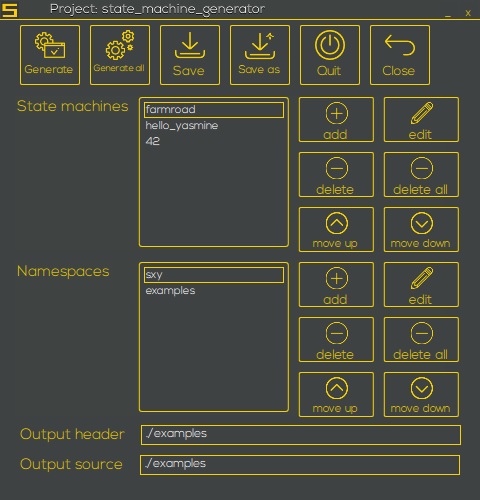Edit the selected namespace
Screen dimensions: 480x500
(x=421, y=285)
